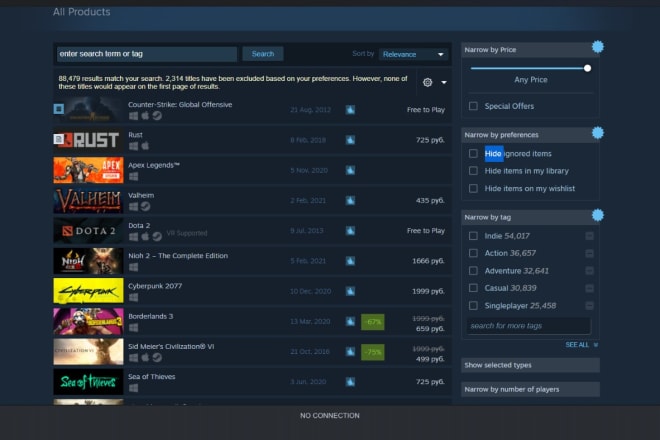Click the exclude minus icon next to Action
The width and height of the screenshot is (660, 440).
(x=589, y=253)
